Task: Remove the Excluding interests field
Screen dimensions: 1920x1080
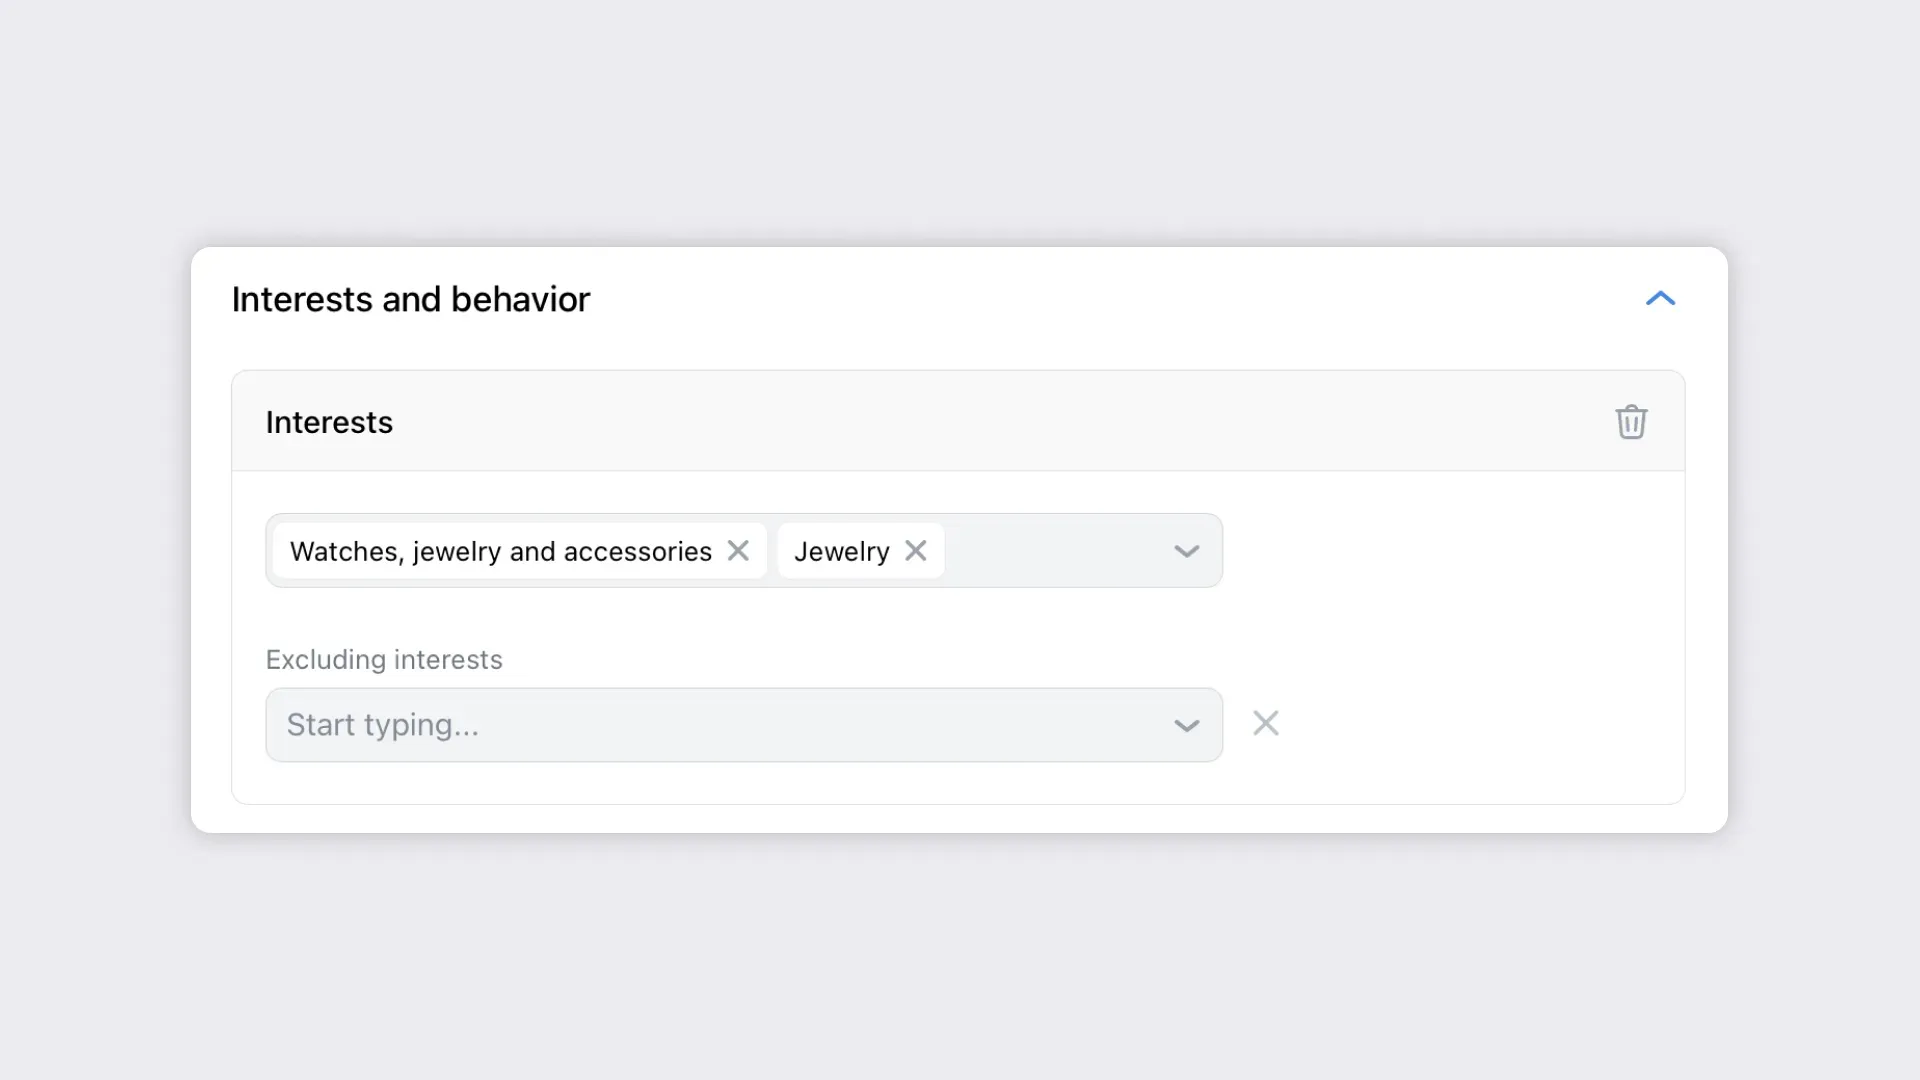Action: point(1266,724)
